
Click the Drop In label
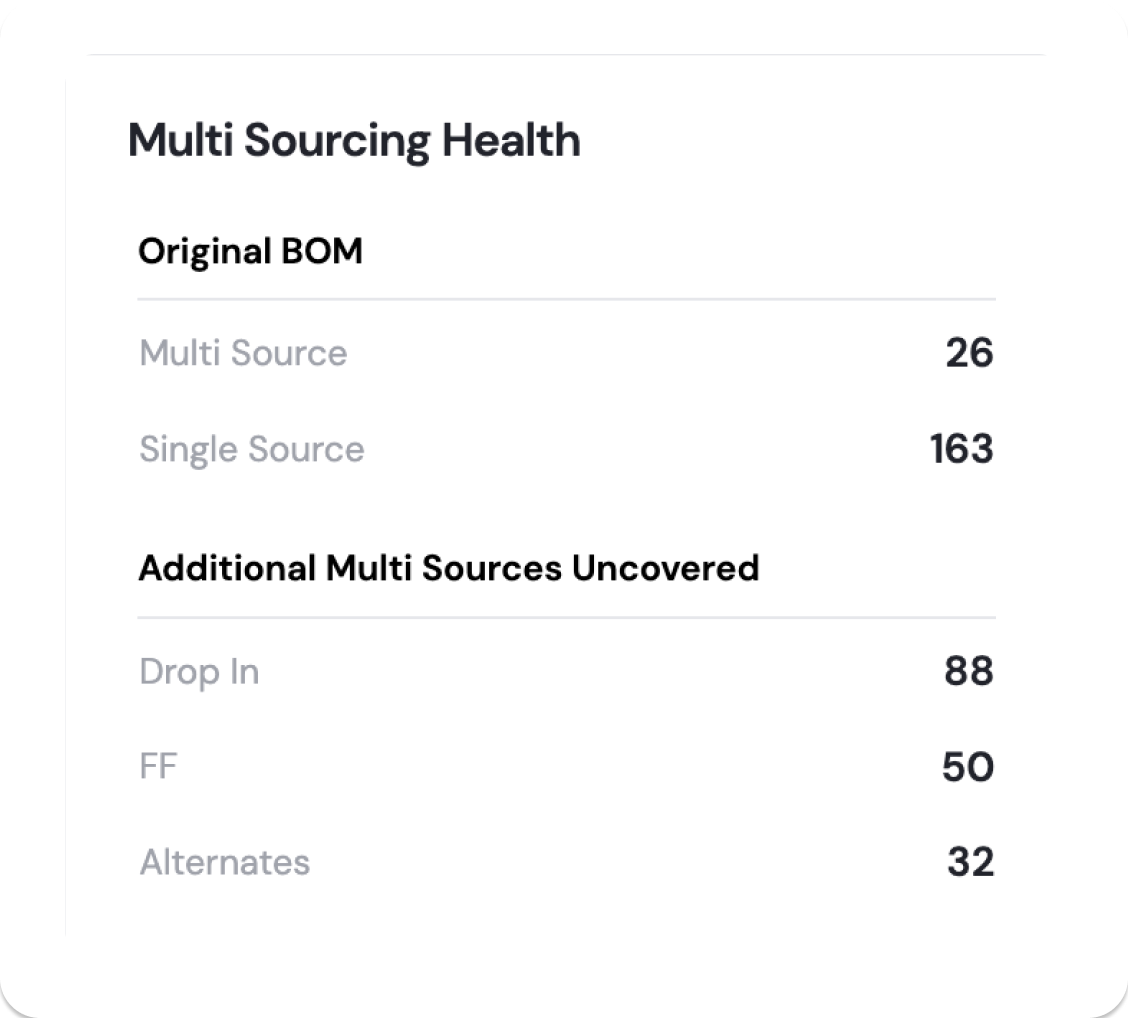click(x=199, y=671)
